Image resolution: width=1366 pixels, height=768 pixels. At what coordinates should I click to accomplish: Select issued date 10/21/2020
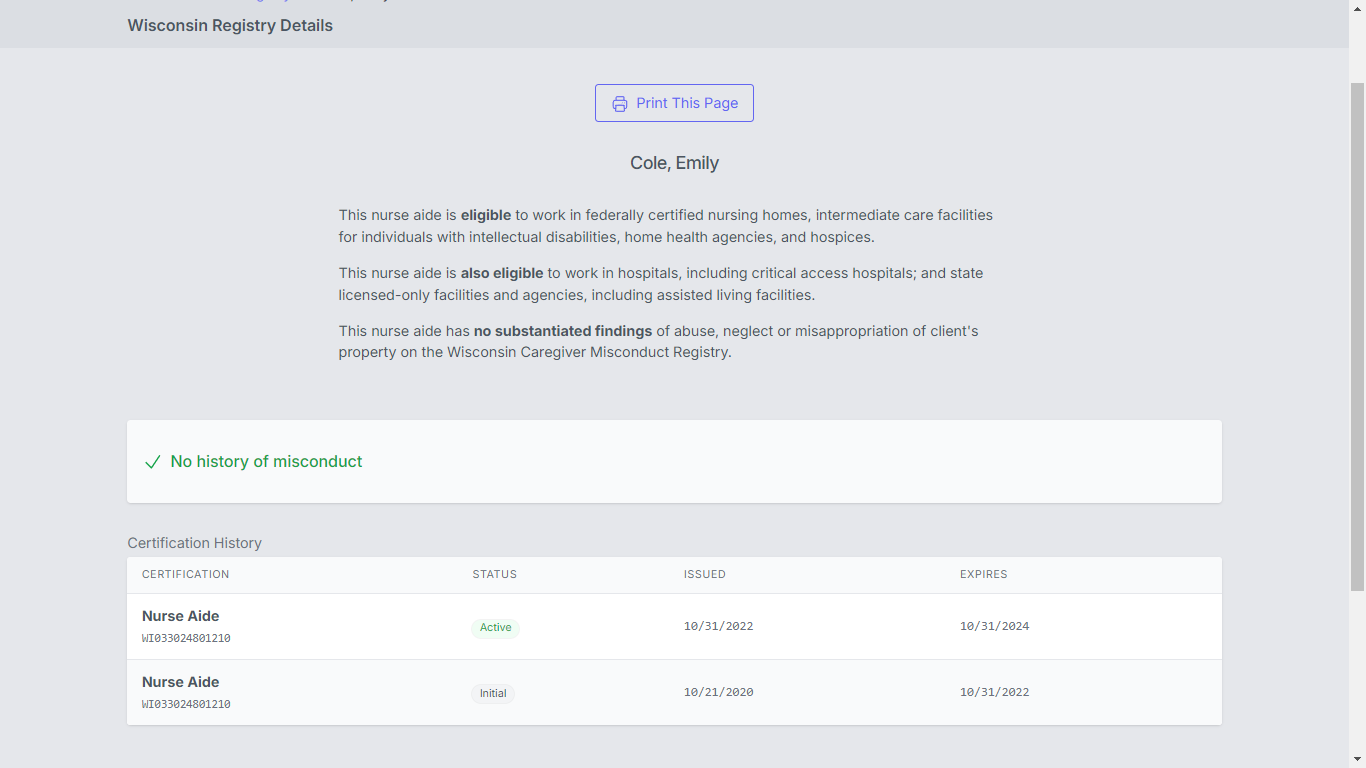click(719, 693)
